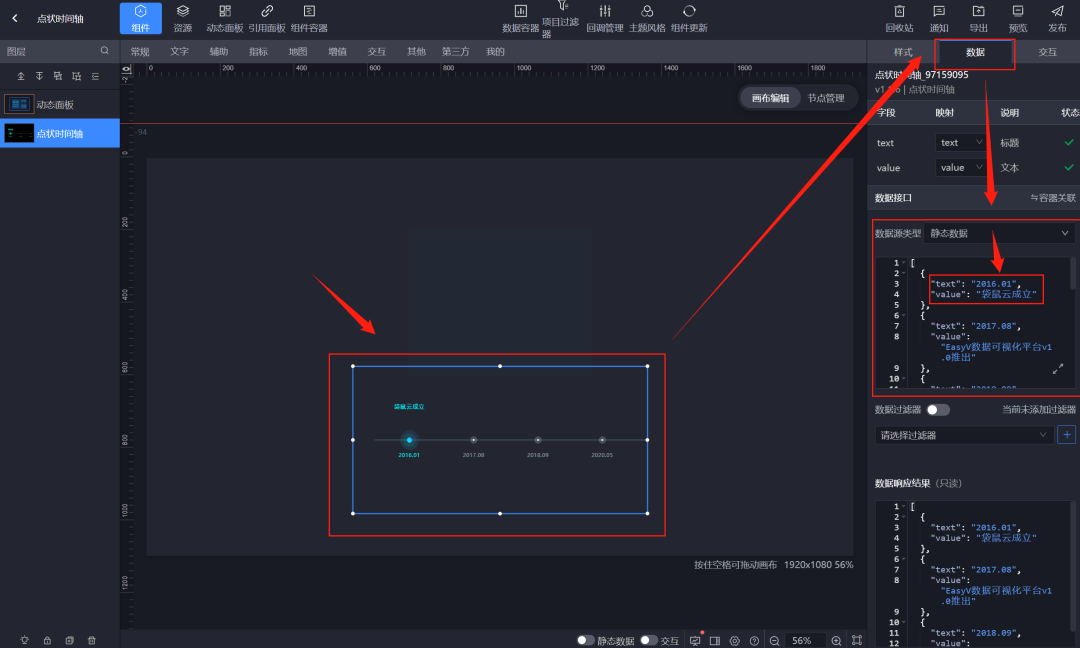Move layer to top icon

click(x=21, y=76)
